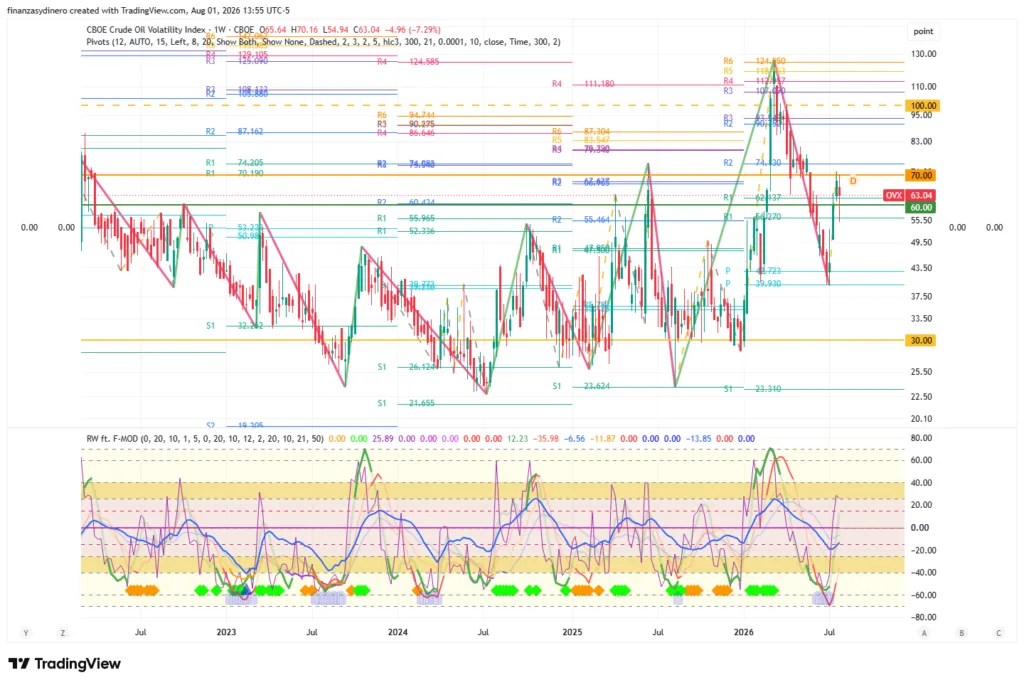Click the -7.29% change in the title row

tap(426, 29)
